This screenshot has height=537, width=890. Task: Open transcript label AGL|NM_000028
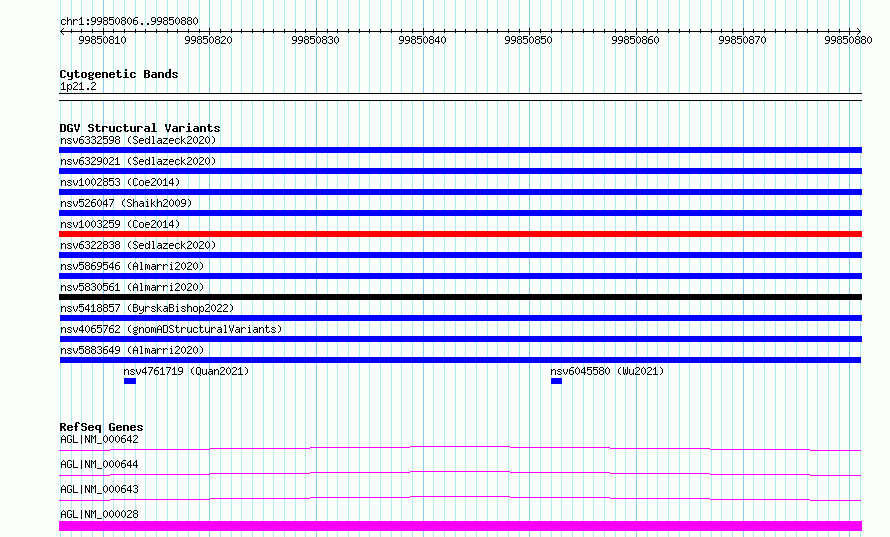(99, 514)
